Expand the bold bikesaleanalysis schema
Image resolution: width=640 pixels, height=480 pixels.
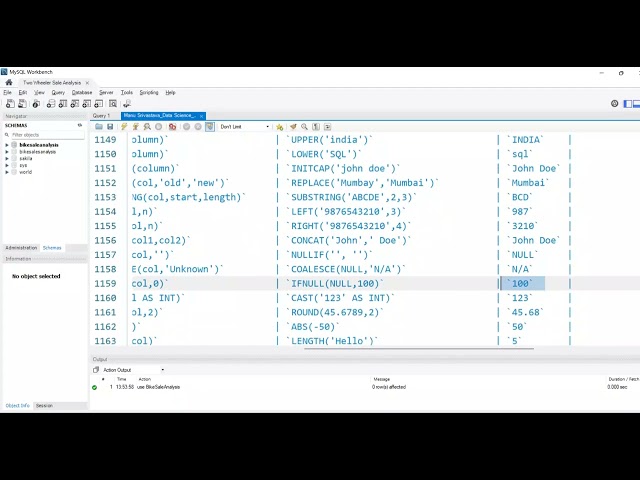pyautogui.click(x=7, y=145)
